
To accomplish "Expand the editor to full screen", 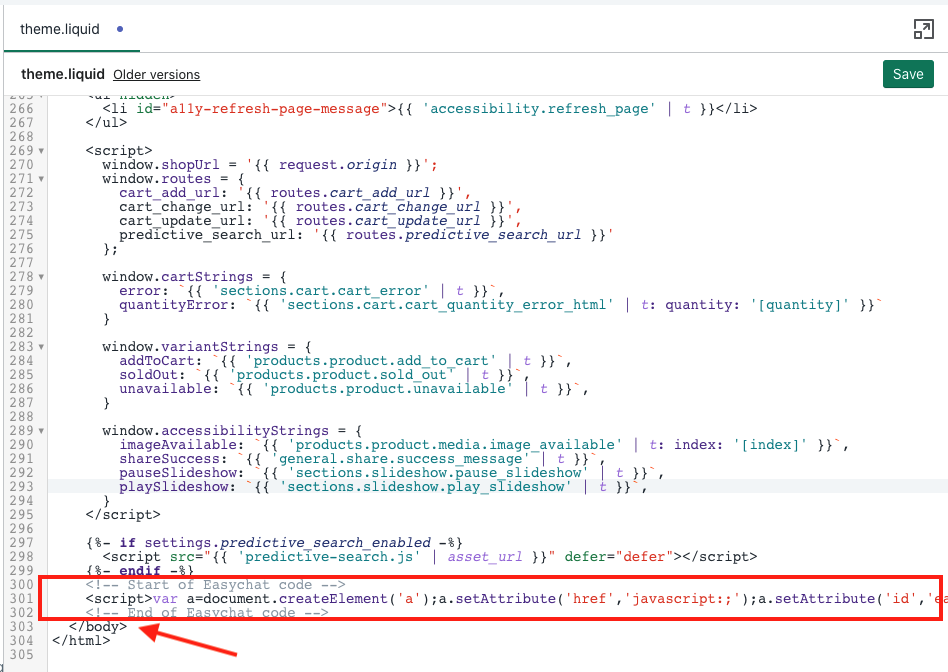I will coord(923,29).
